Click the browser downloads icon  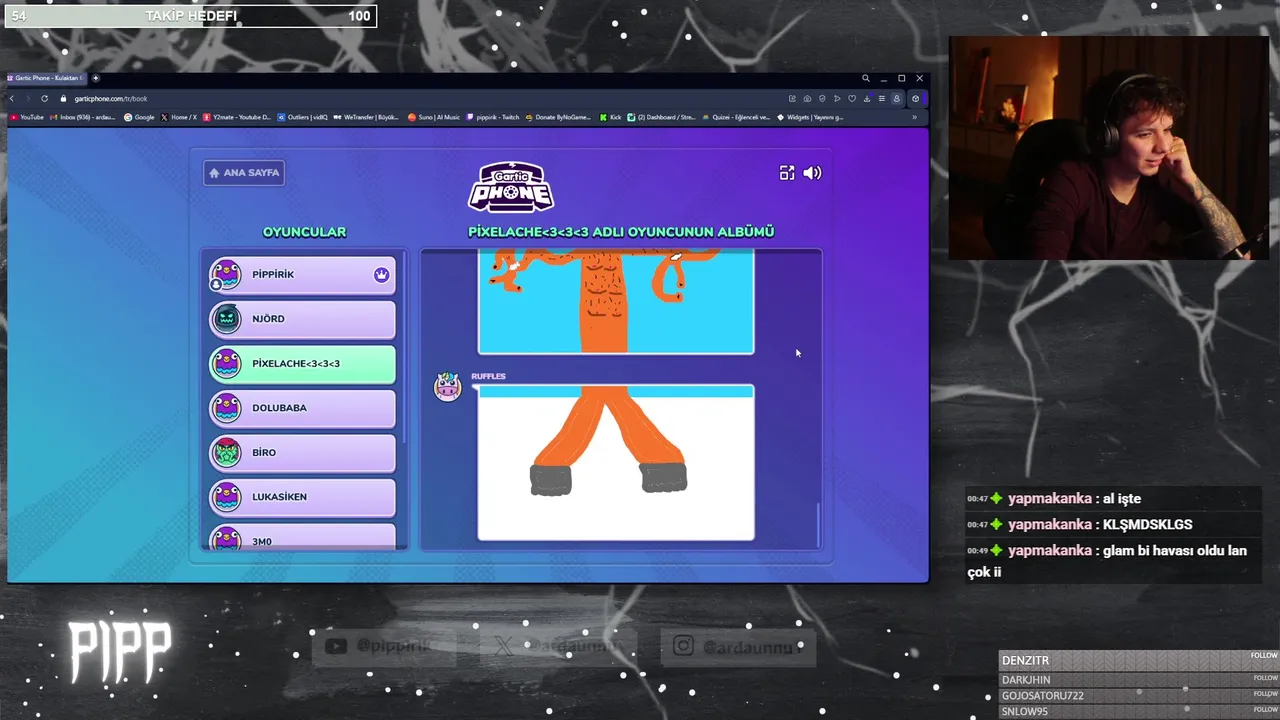click(867, 98)
